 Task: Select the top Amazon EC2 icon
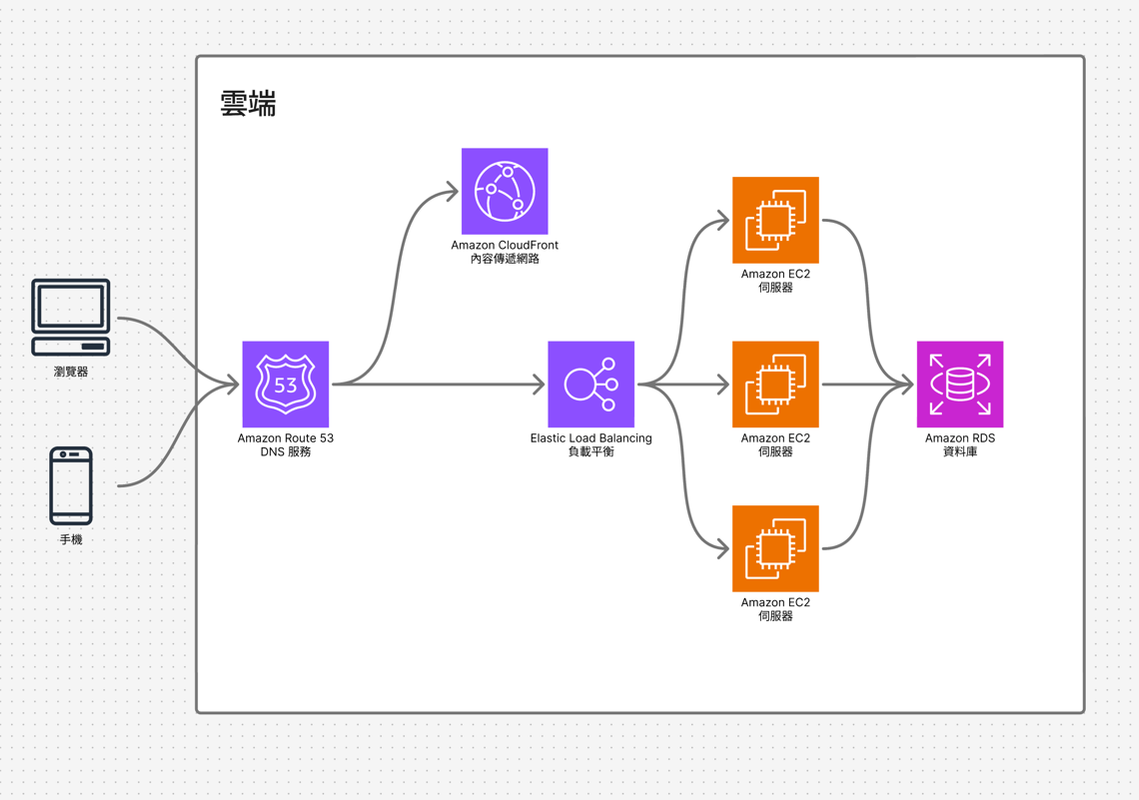pyautogui.click(x=776, y=220)
